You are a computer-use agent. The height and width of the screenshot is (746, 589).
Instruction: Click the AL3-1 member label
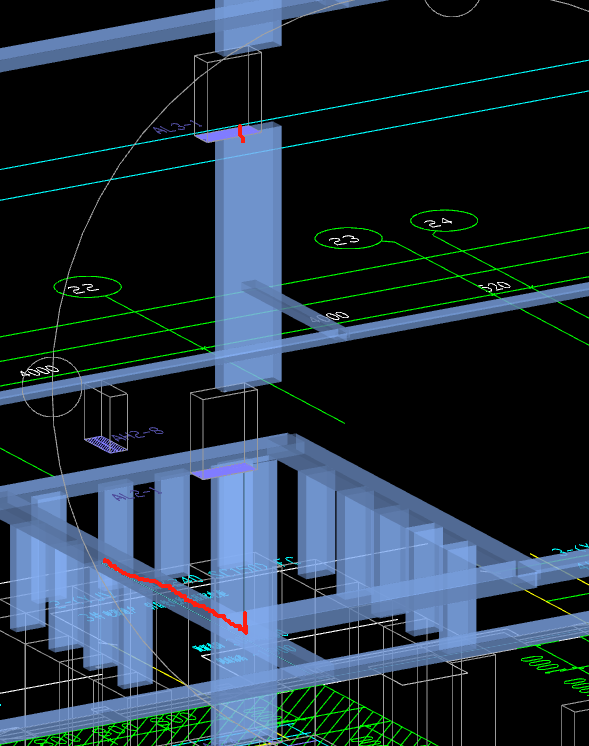pyautogui.click(x=177, y=127)
